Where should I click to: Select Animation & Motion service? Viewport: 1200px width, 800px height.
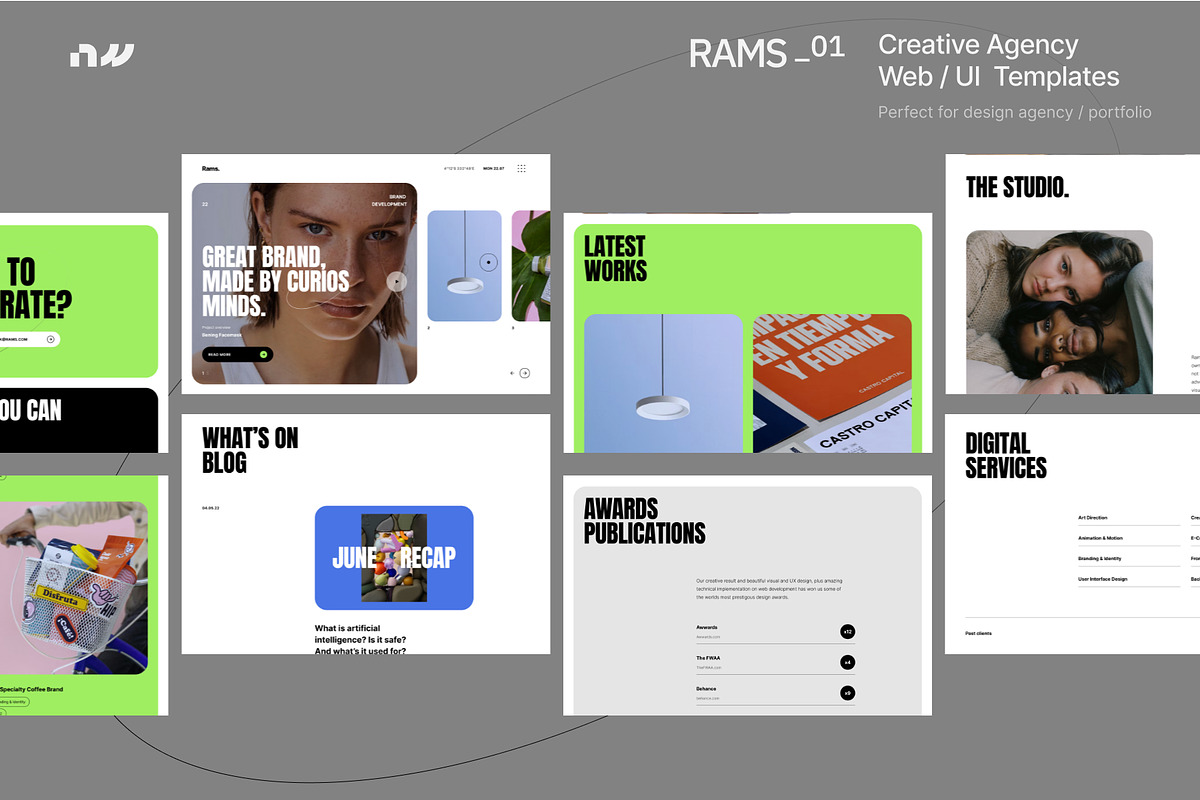click(x=1100, y=538)
